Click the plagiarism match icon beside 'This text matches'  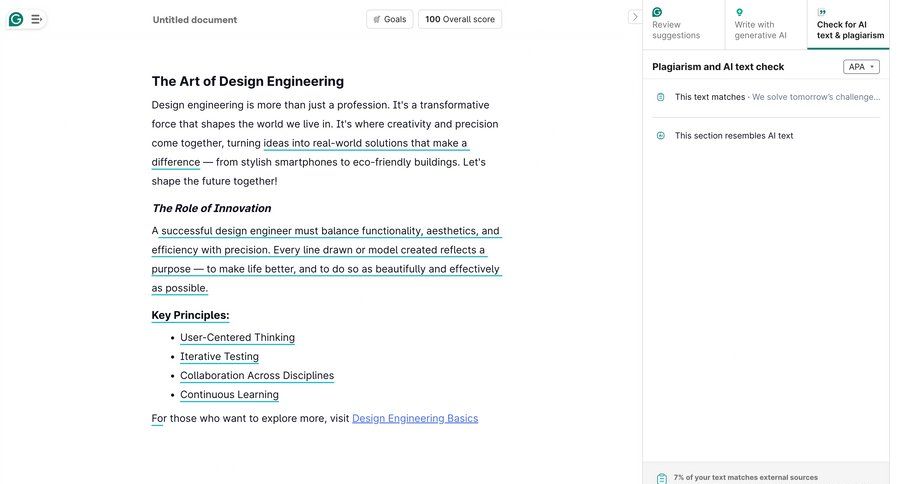coord(661,97)
